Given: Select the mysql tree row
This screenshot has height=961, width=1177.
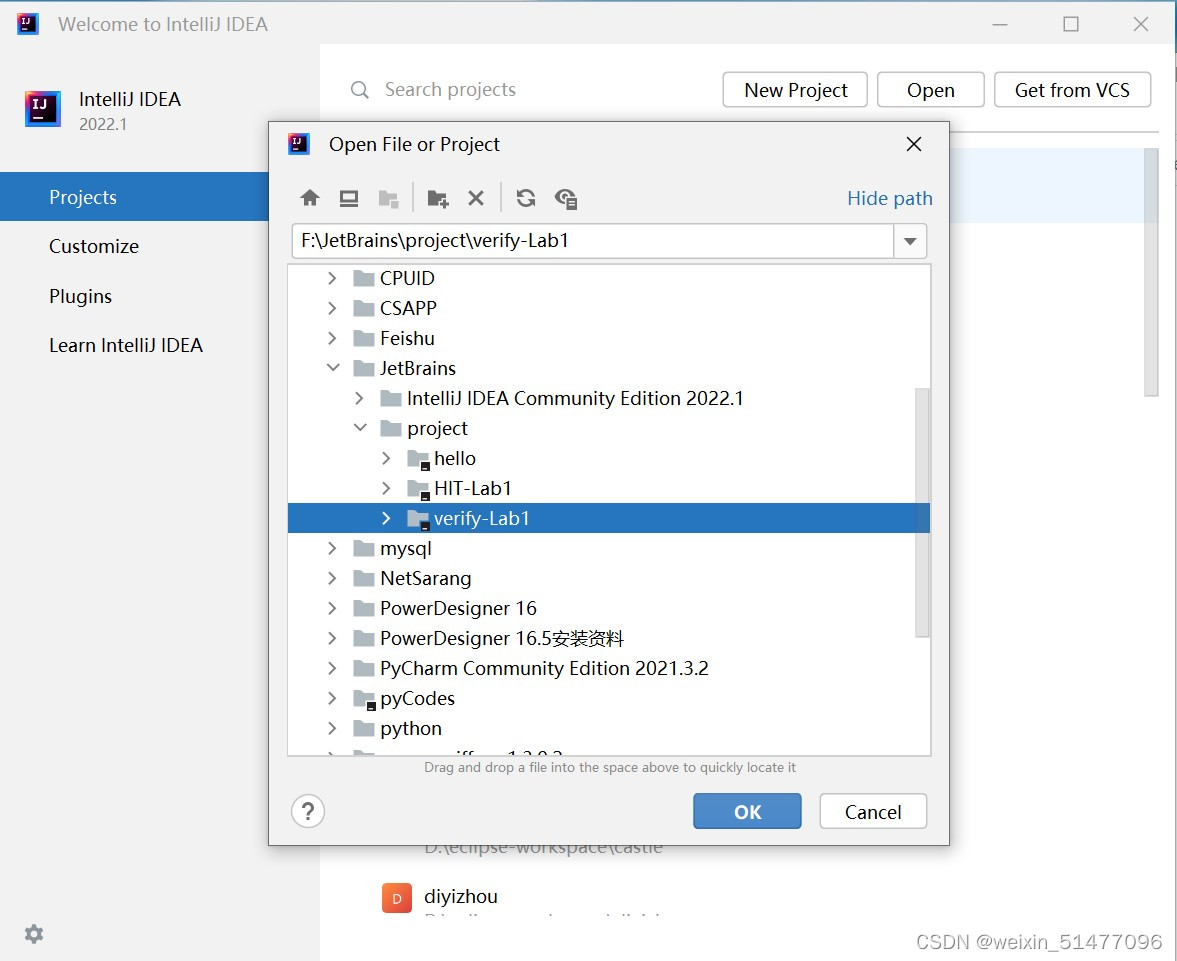Looking at the screenshot, I should click(609, 548).
